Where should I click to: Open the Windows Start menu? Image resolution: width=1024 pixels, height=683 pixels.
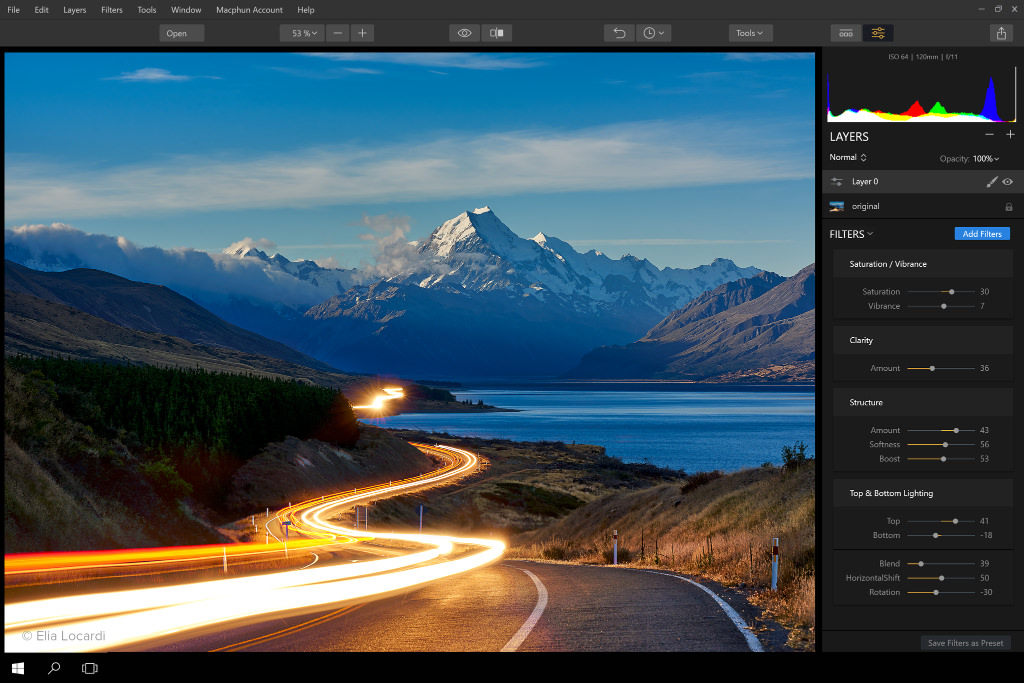tap(18, 668)
